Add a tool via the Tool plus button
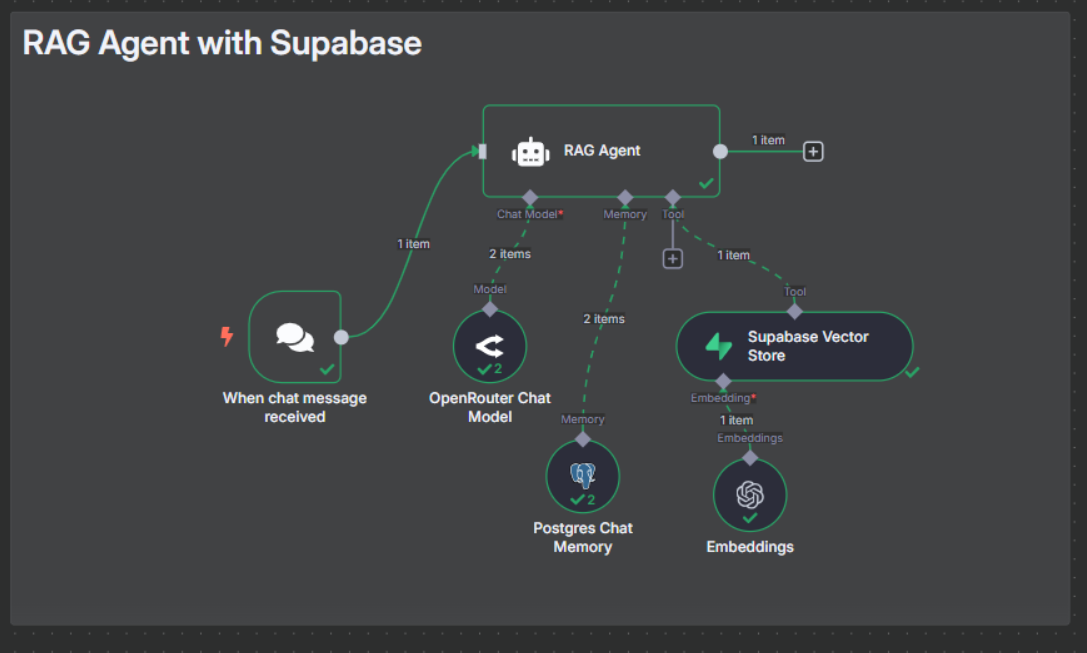 pos(672,259)
